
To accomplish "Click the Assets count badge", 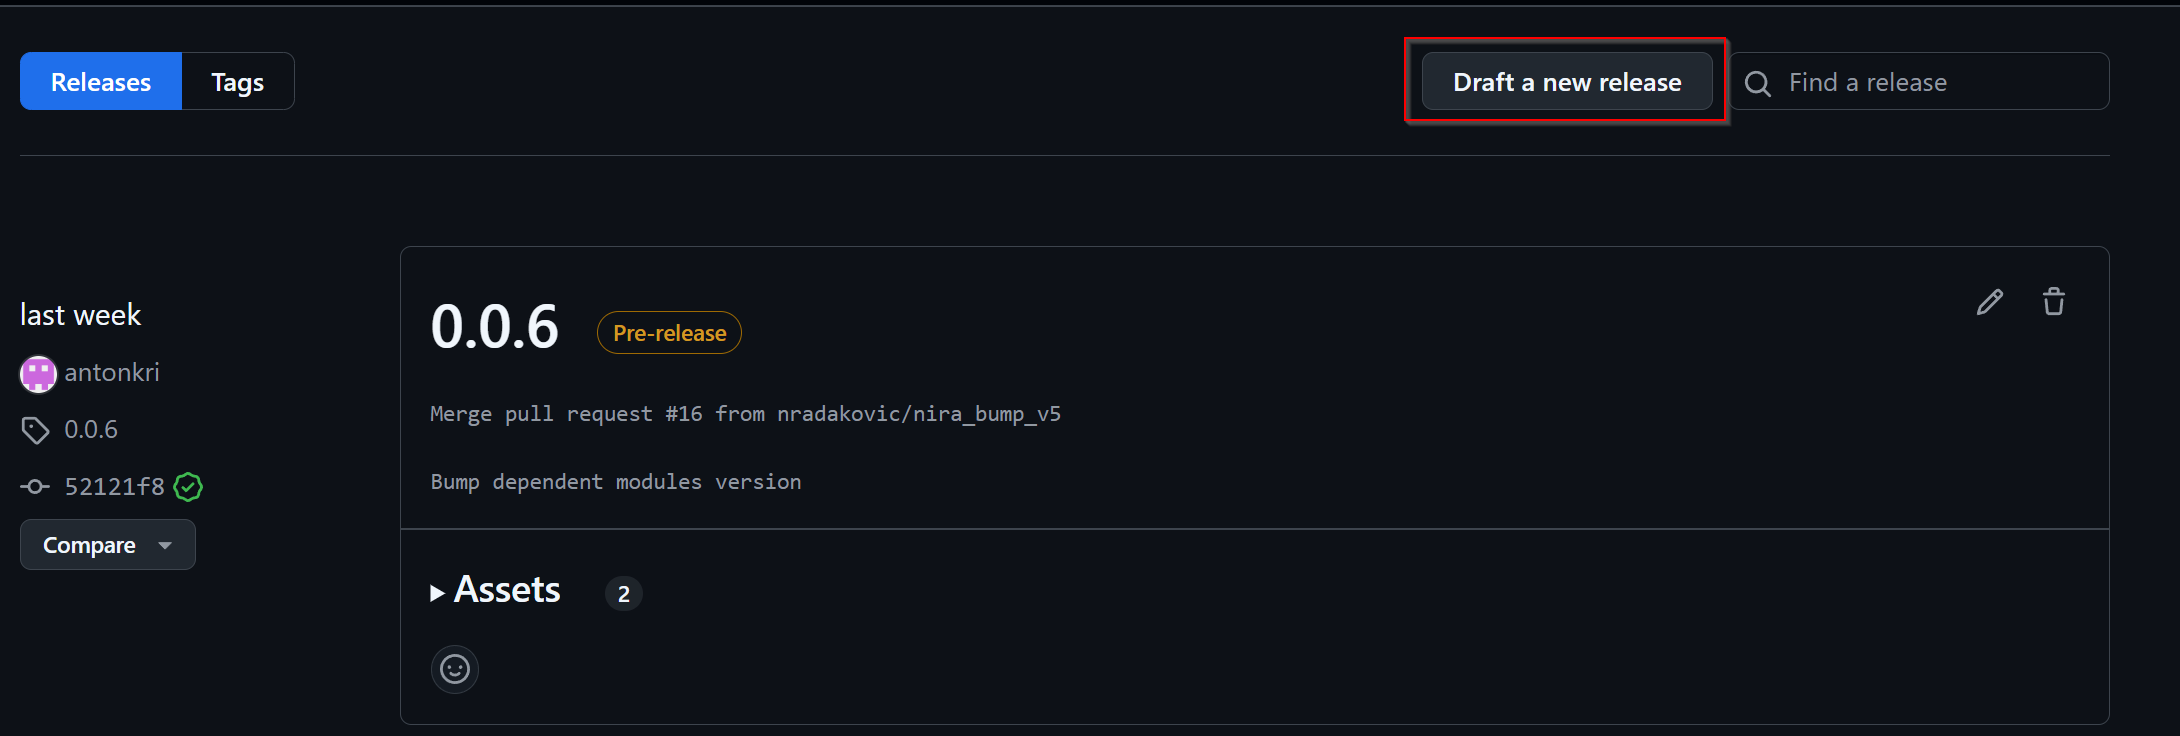I will pos(623,594).
